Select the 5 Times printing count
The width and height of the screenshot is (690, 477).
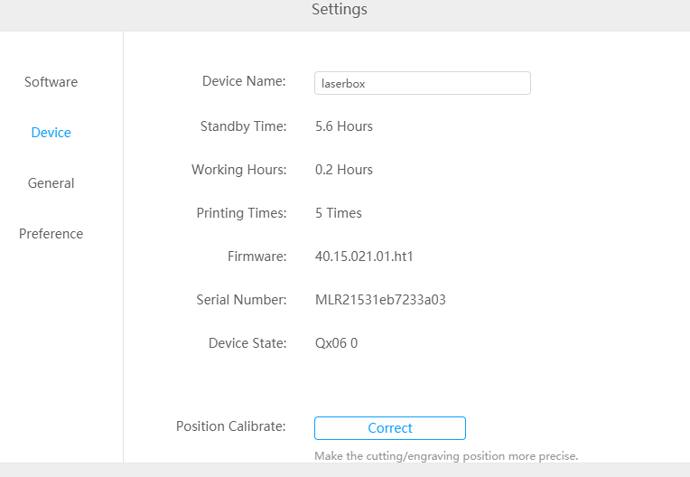pos(338,213)
